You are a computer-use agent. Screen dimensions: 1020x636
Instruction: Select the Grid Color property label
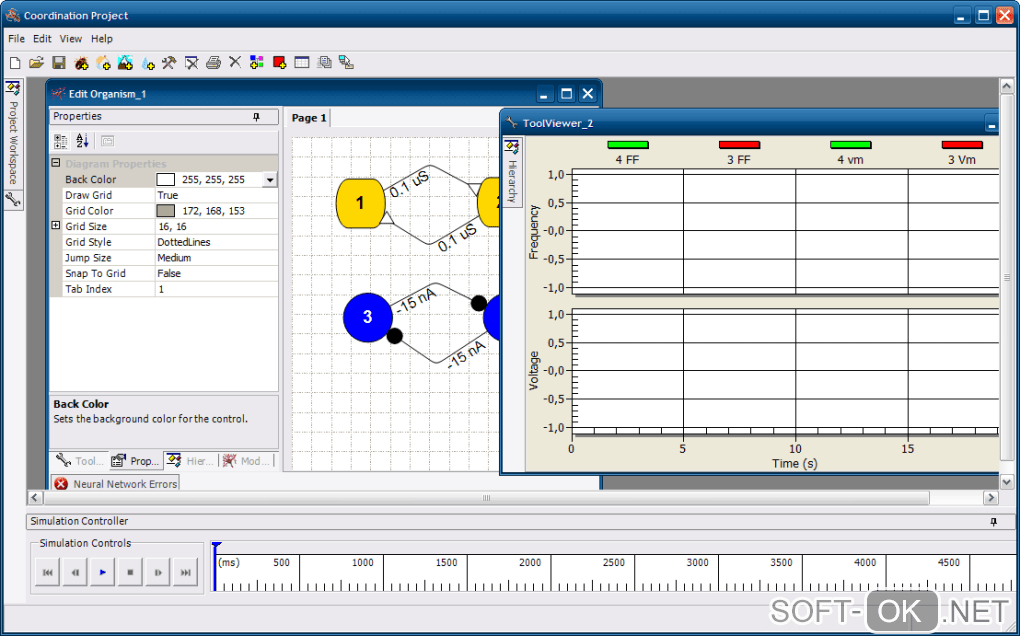[x=89, y=211]
